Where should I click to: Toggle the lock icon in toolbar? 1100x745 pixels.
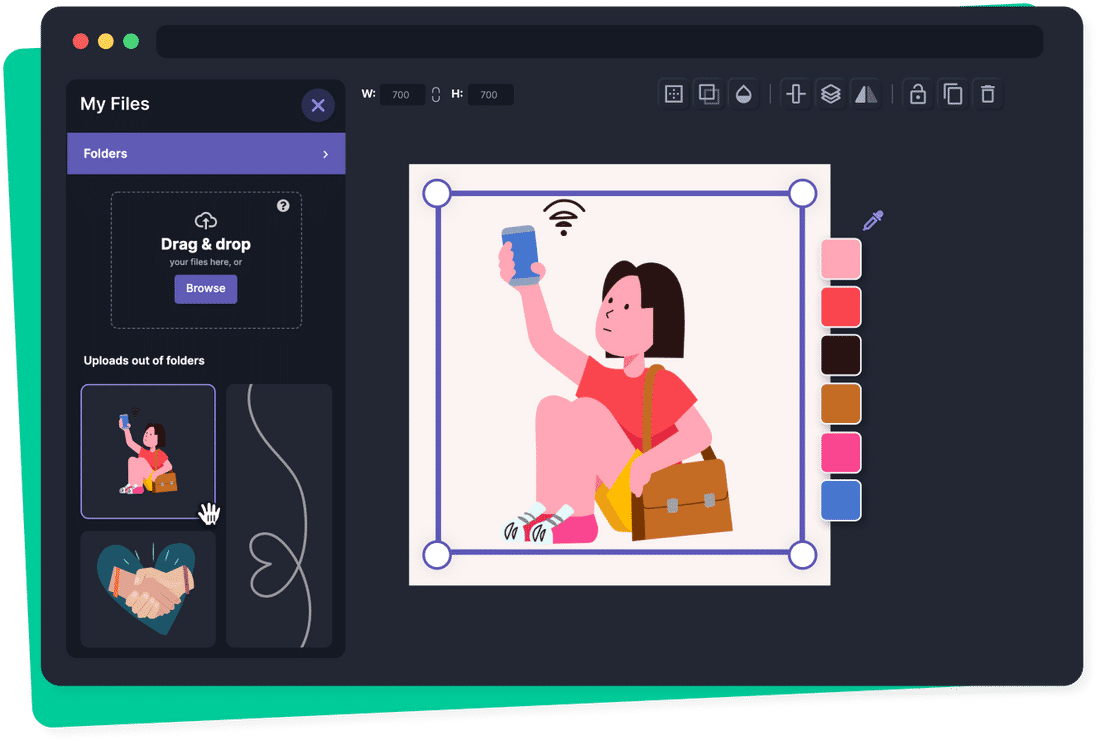click(917, 94)
